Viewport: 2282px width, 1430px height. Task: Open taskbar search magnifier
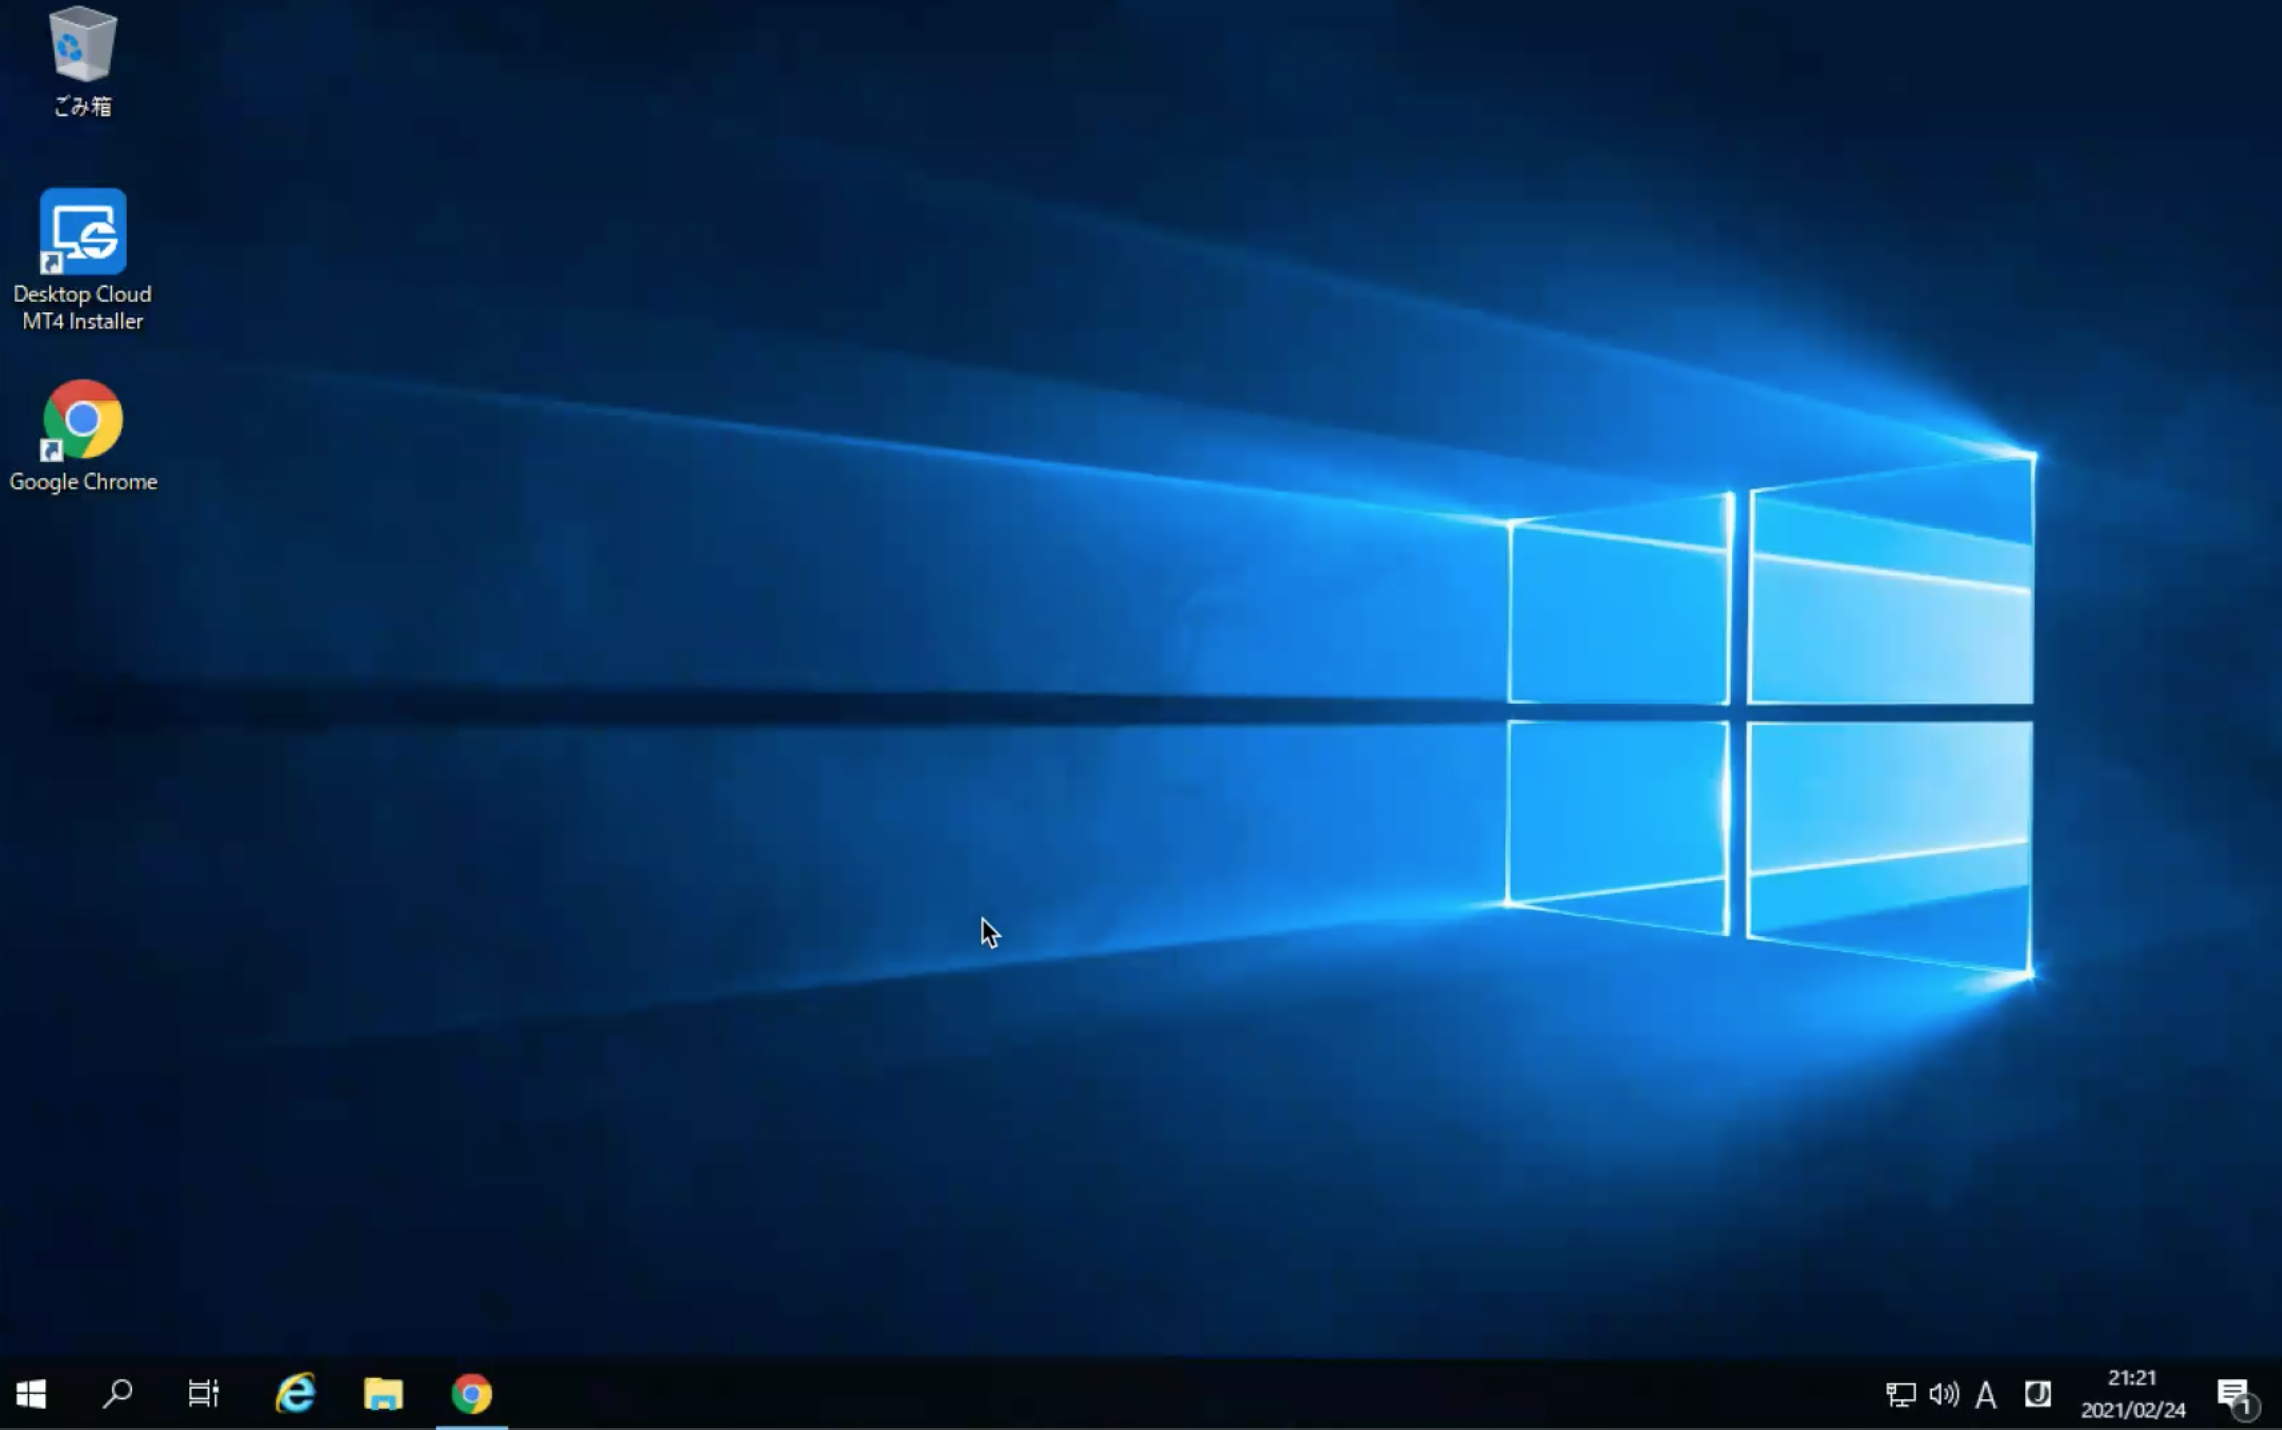coord(117,1394)
